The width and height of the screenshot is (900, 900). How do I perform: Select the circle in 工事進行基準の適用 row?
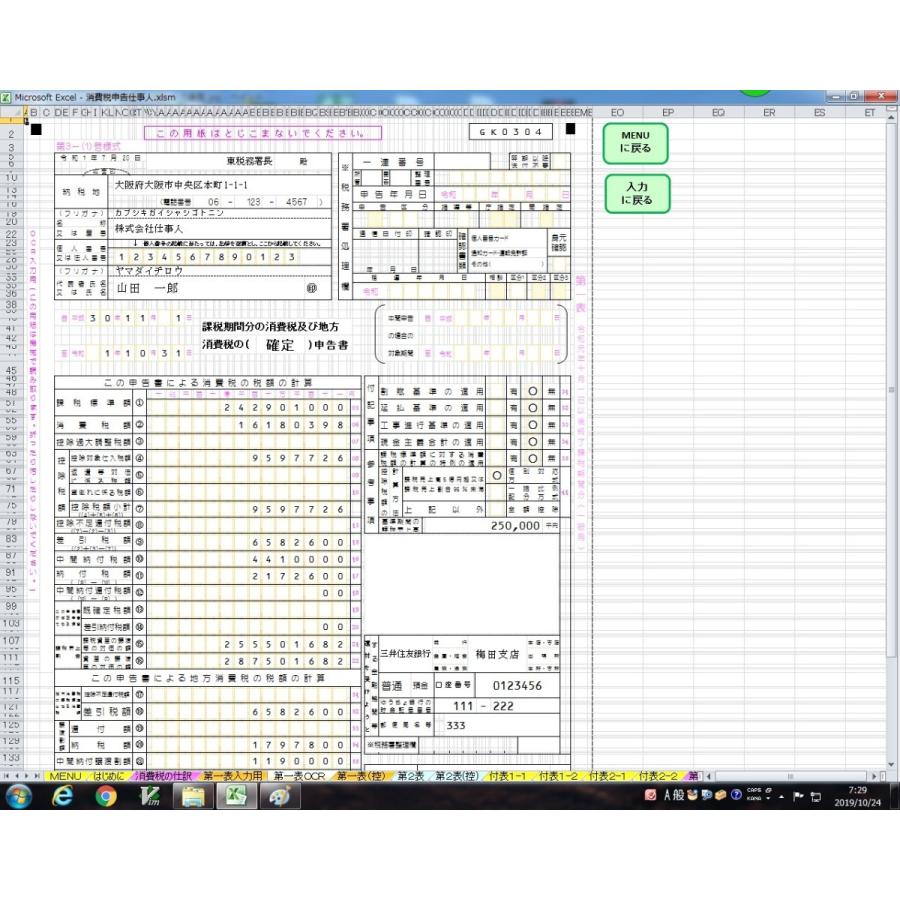[x=533, y=427]
